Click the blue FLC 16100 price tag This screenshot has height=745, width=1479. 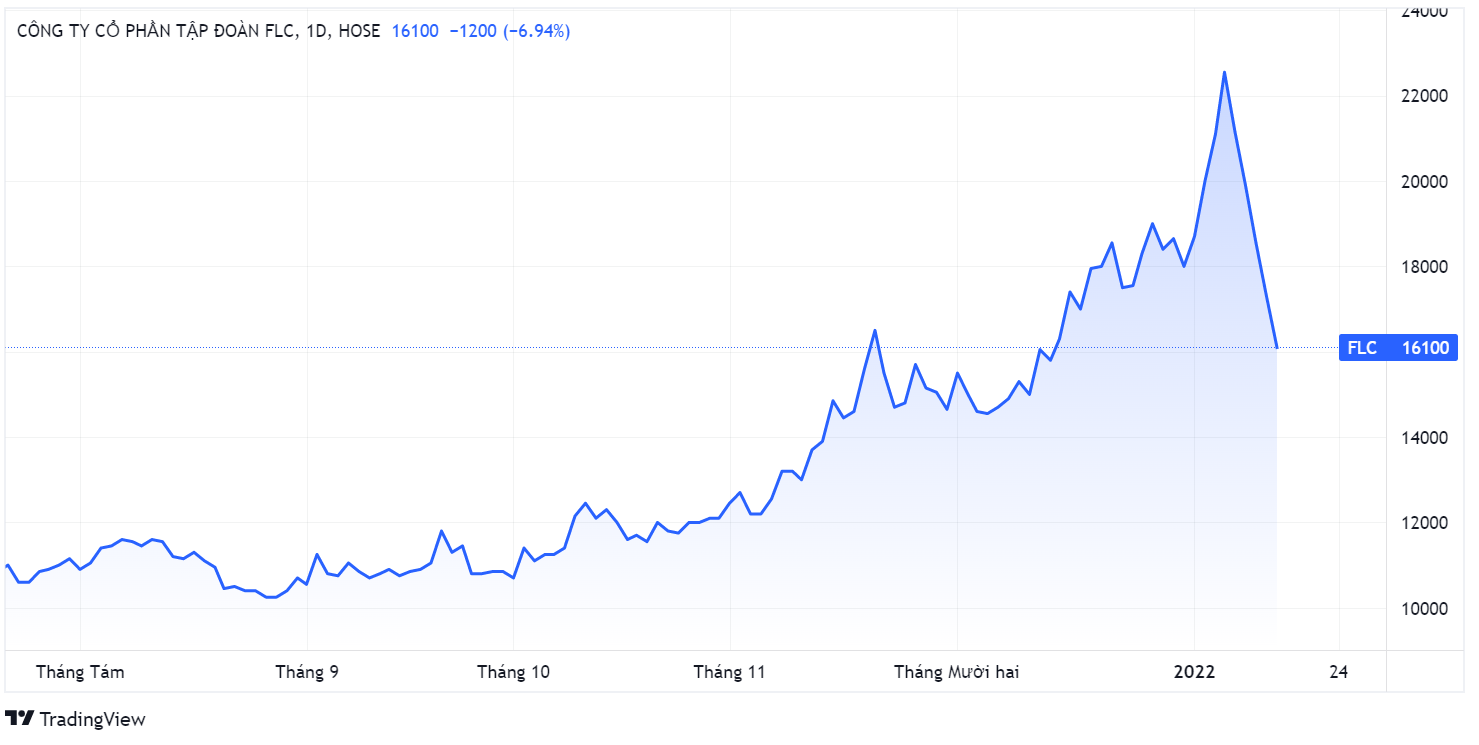[1398, 348]
